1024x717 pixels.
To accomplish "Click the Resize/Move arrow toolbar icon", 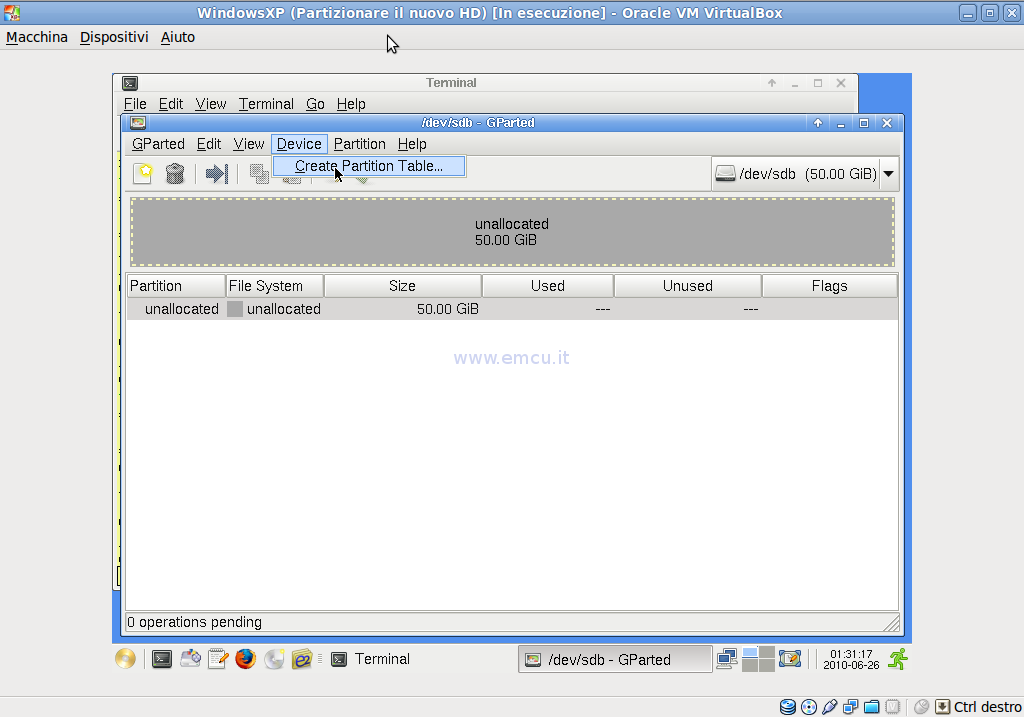I will click(x=216, y=174).
